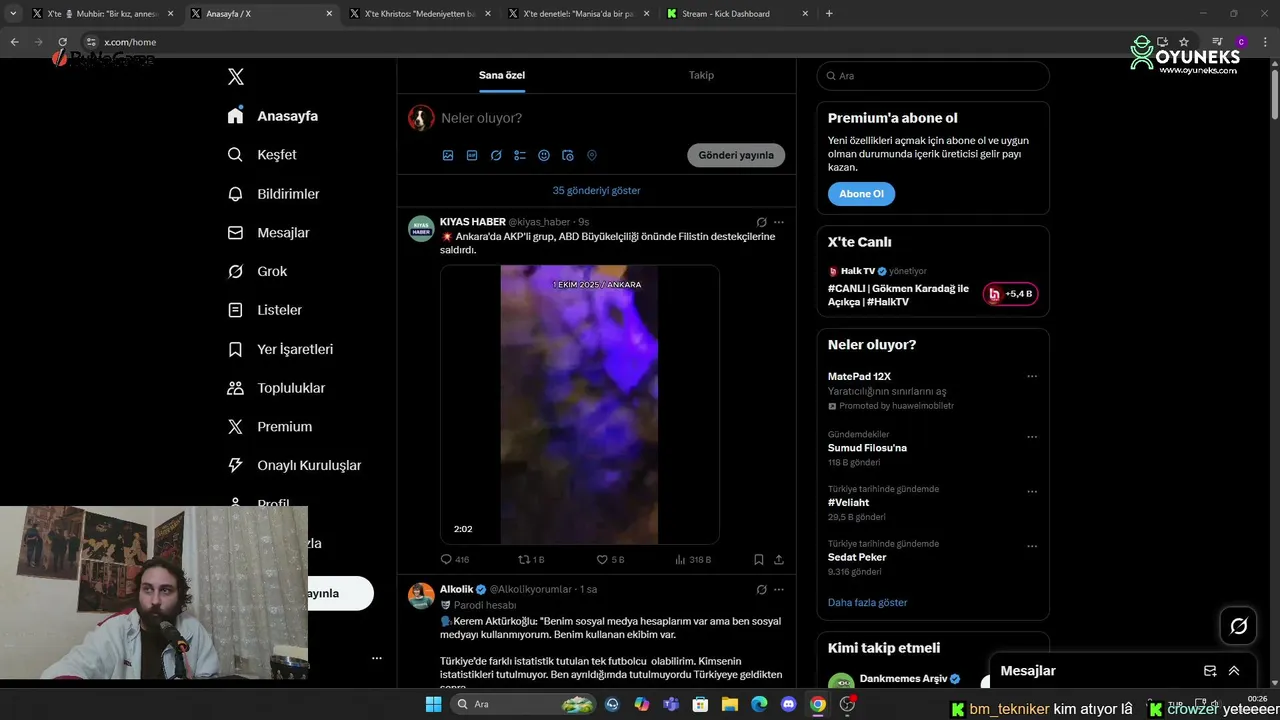
Task: Open Sedat Peker trending topic
Action: click(x=857, y=557)
